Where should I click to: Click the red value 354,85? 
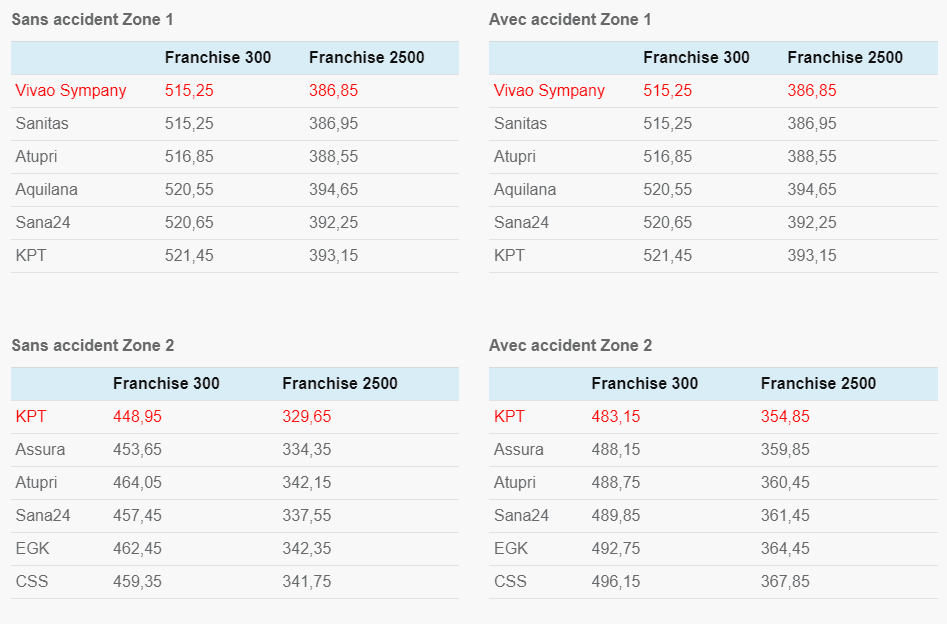(785, 417)
